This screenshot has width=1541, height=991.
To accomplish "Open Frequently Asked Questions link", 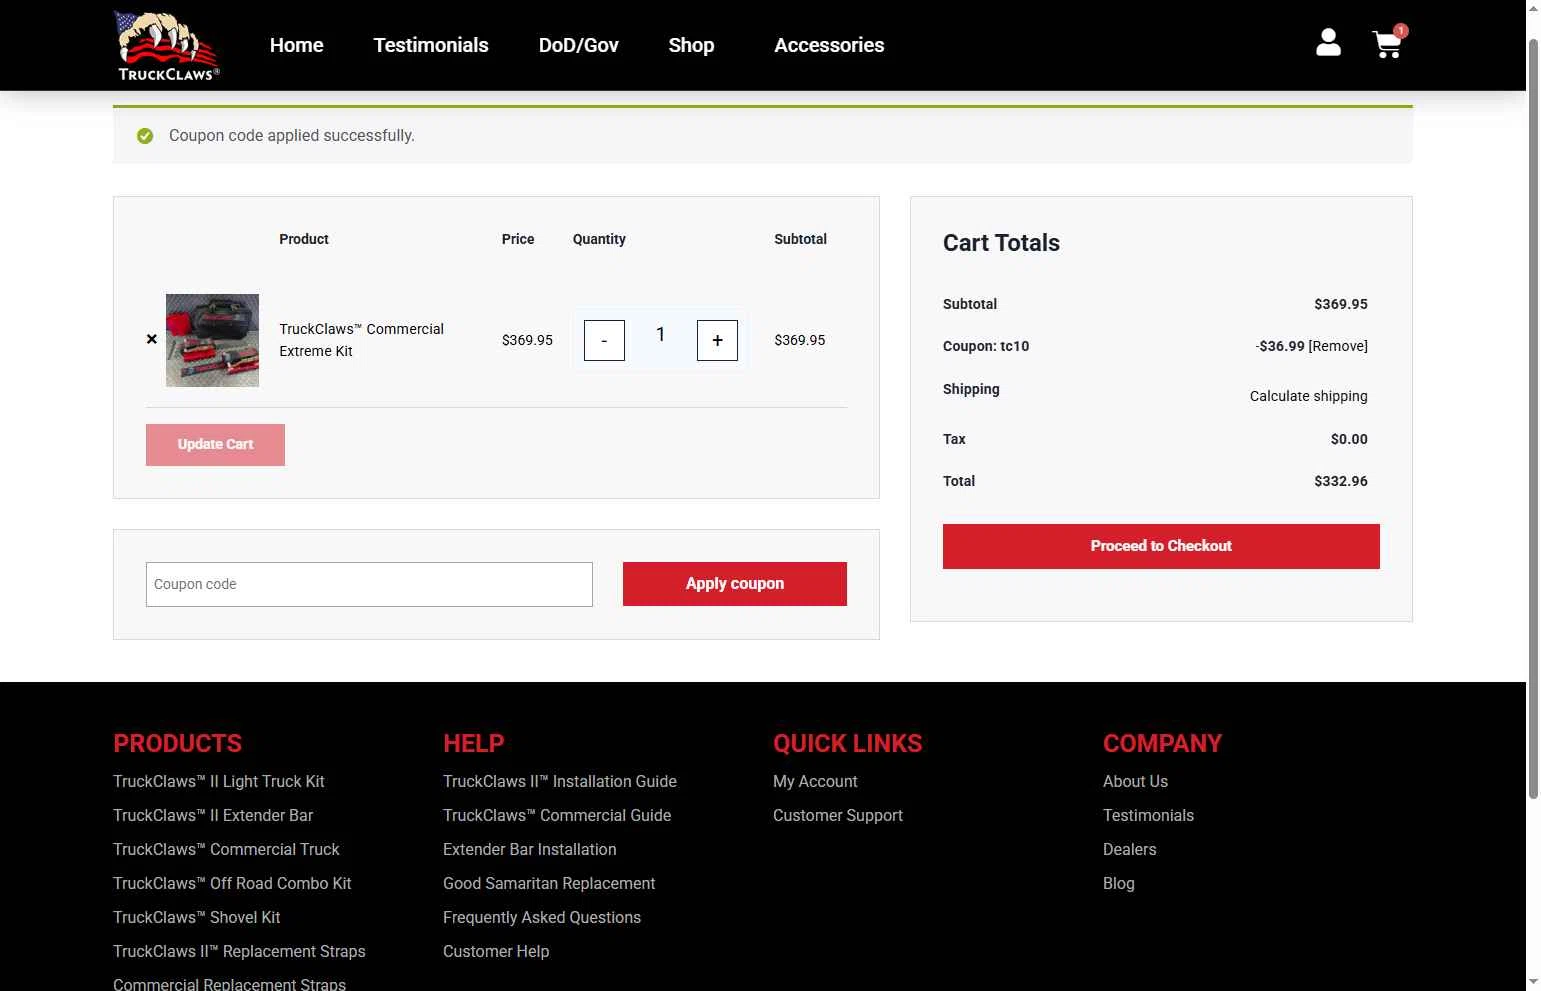I will tap(542, 918).
